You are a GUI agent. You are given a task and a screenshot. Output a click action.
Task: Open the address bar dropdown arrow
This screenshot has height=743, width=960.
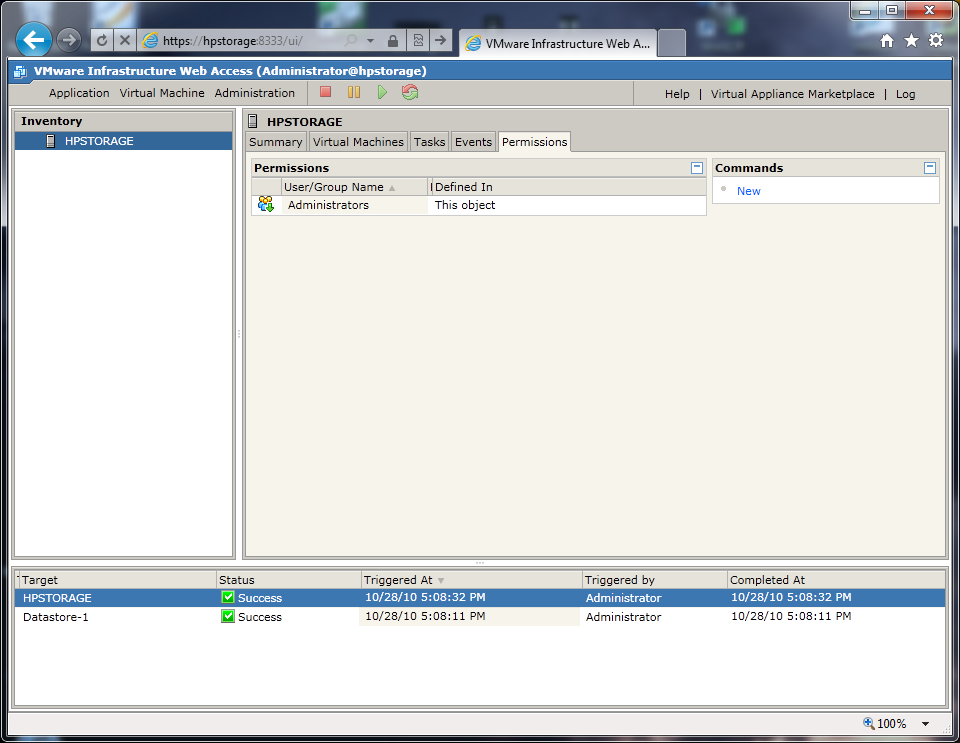pyautogui.click(x=370, y=41)
